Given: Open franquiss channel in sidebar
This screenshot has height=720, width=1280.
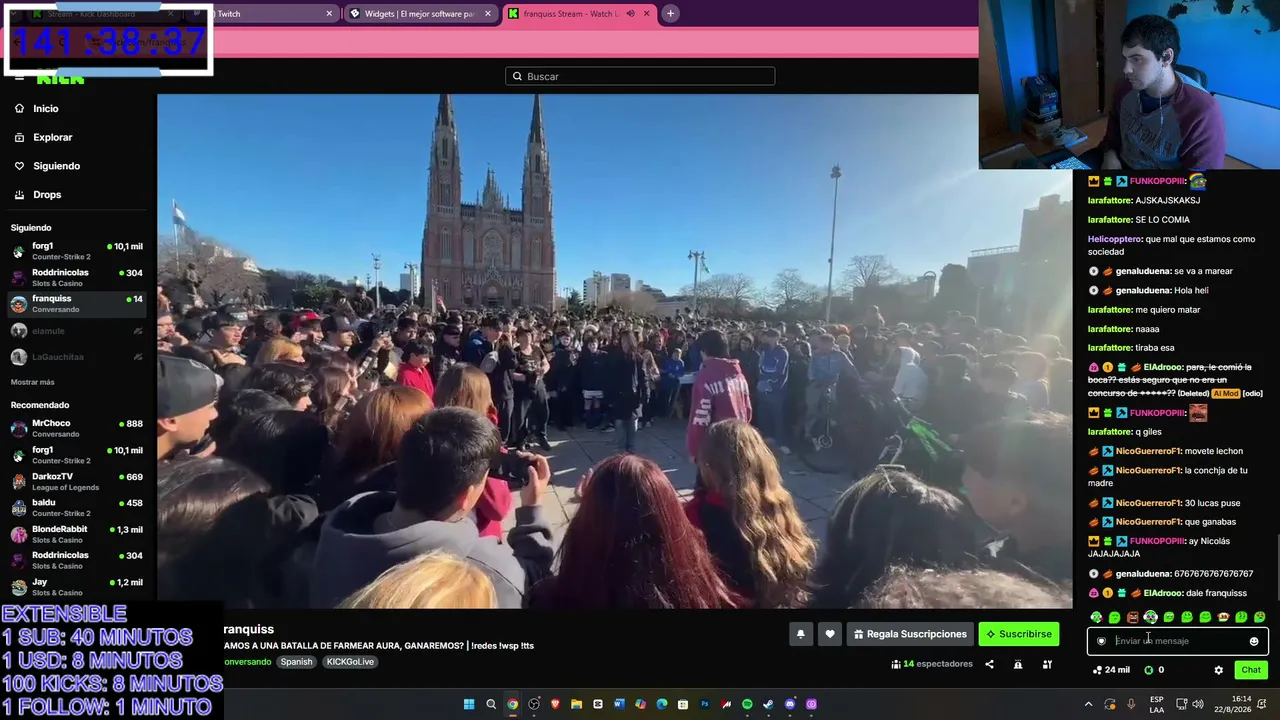Looking at the screenshot, I should (77, 303).
